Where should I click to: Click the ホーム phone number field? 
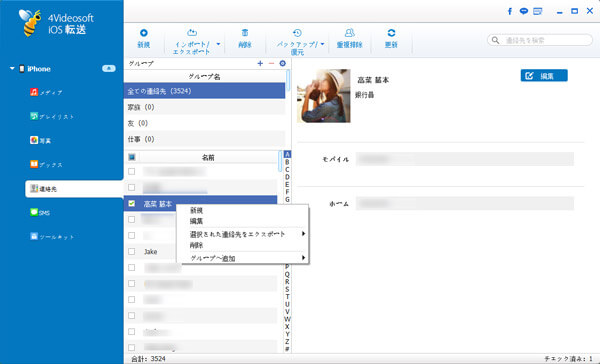pos(465,204)
